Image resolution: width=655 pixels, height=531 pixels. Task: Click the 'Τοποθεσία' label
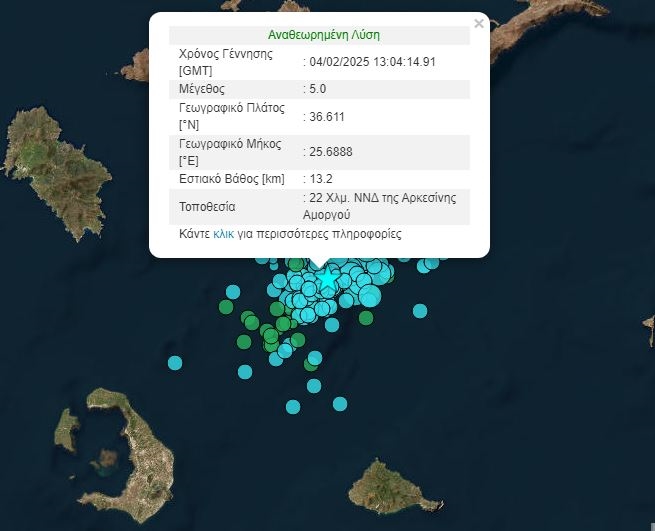(x=207, y=207)
